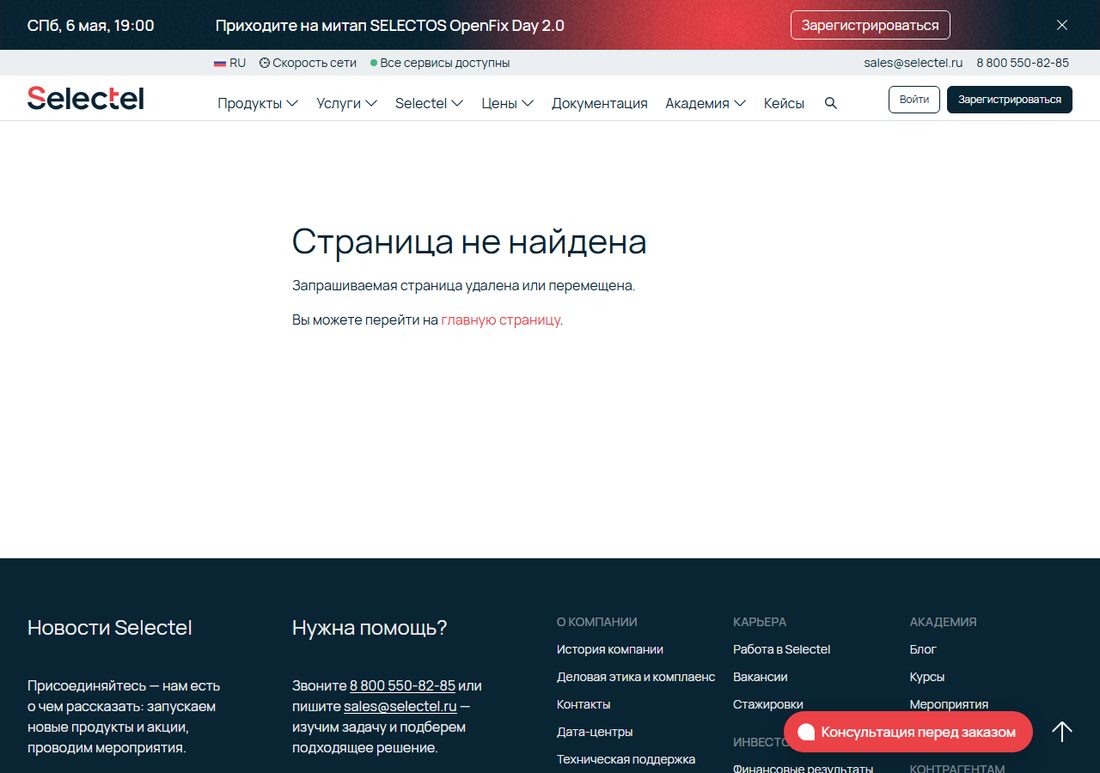
Task: Open the Стажировки footer link
Action: tap(767, 704)
